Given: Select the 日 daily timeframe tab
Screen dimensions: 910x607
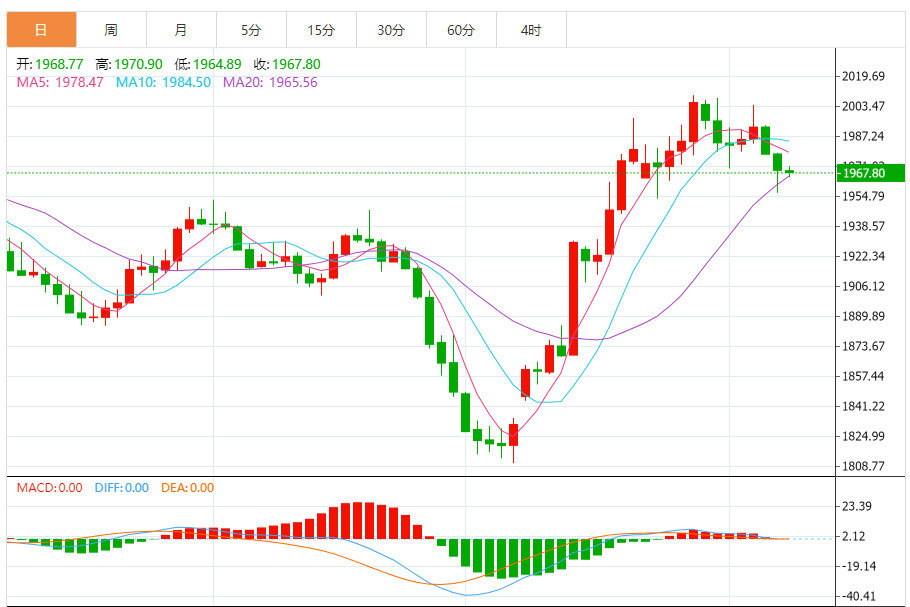Looking at the screenshot, I should 41,30.
